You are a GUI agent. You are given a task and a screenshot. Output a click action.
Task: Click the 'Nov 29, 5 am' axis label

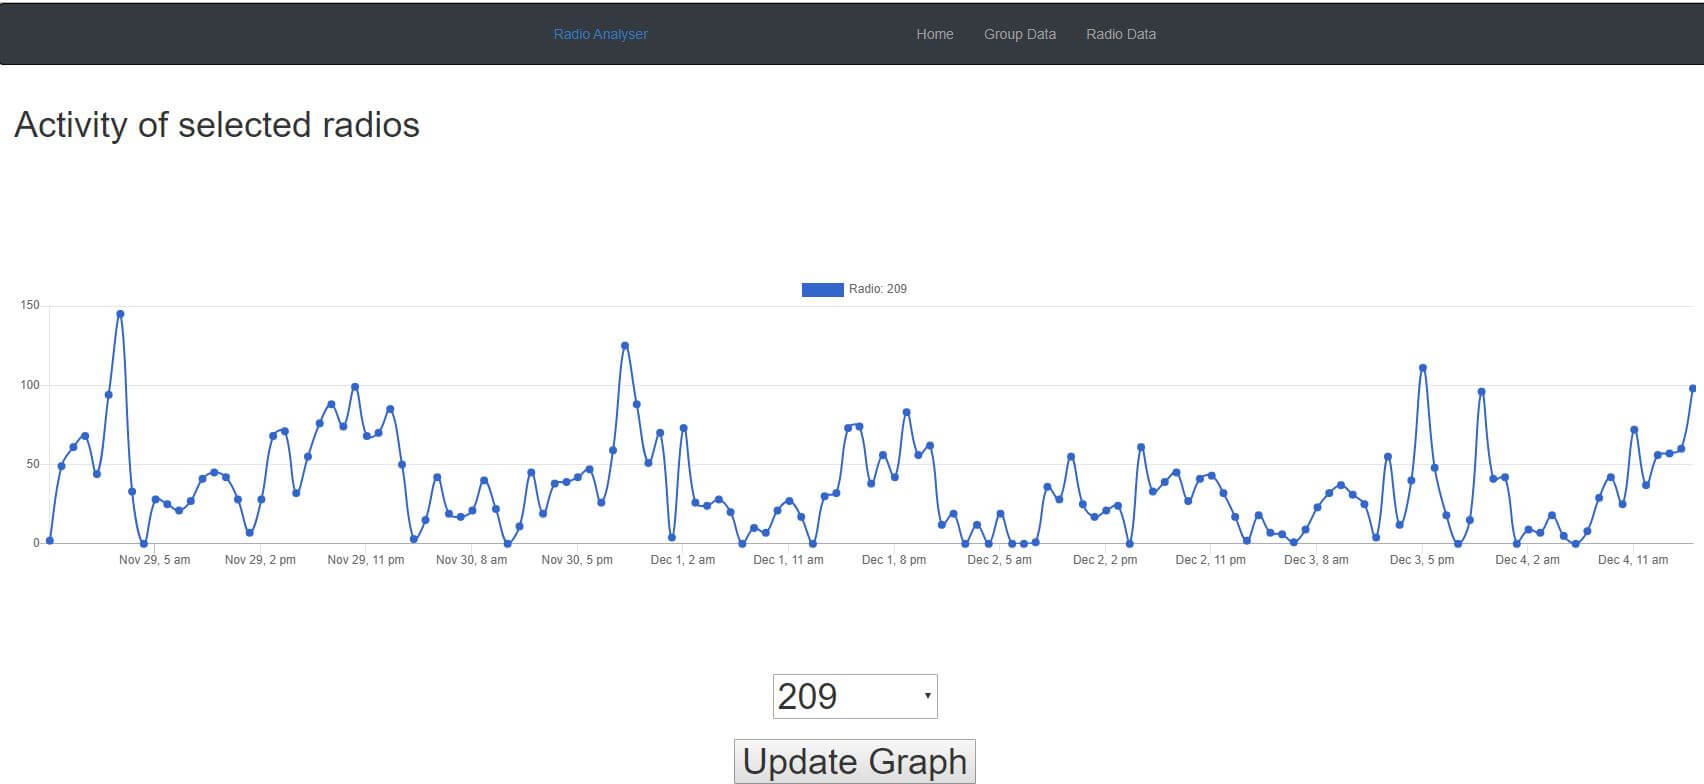(x=154, y=560)
